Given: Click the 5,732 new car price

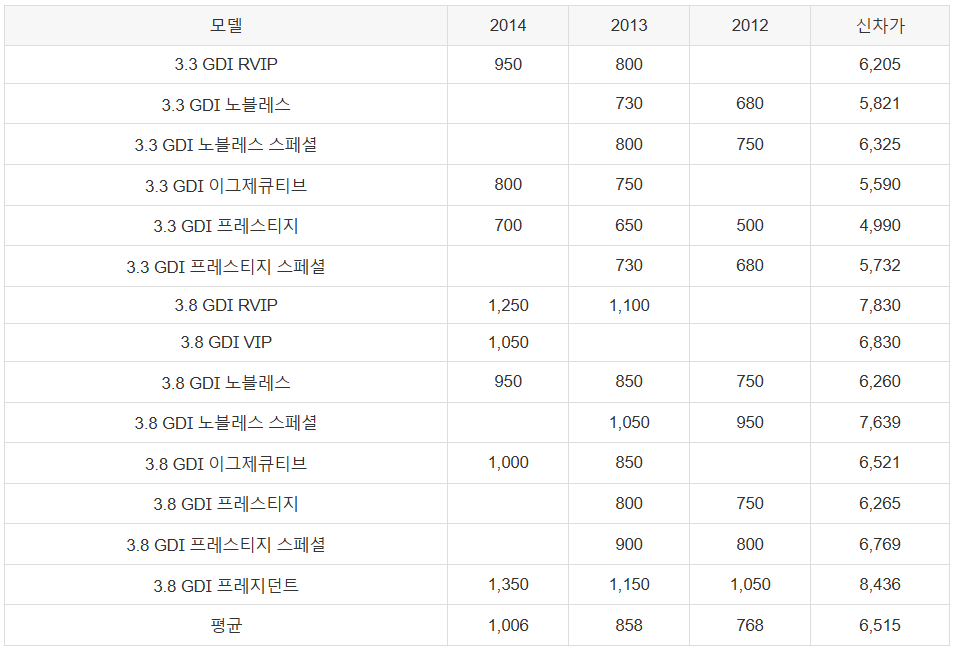Looking at the screenshot, I should click(879, 266).
